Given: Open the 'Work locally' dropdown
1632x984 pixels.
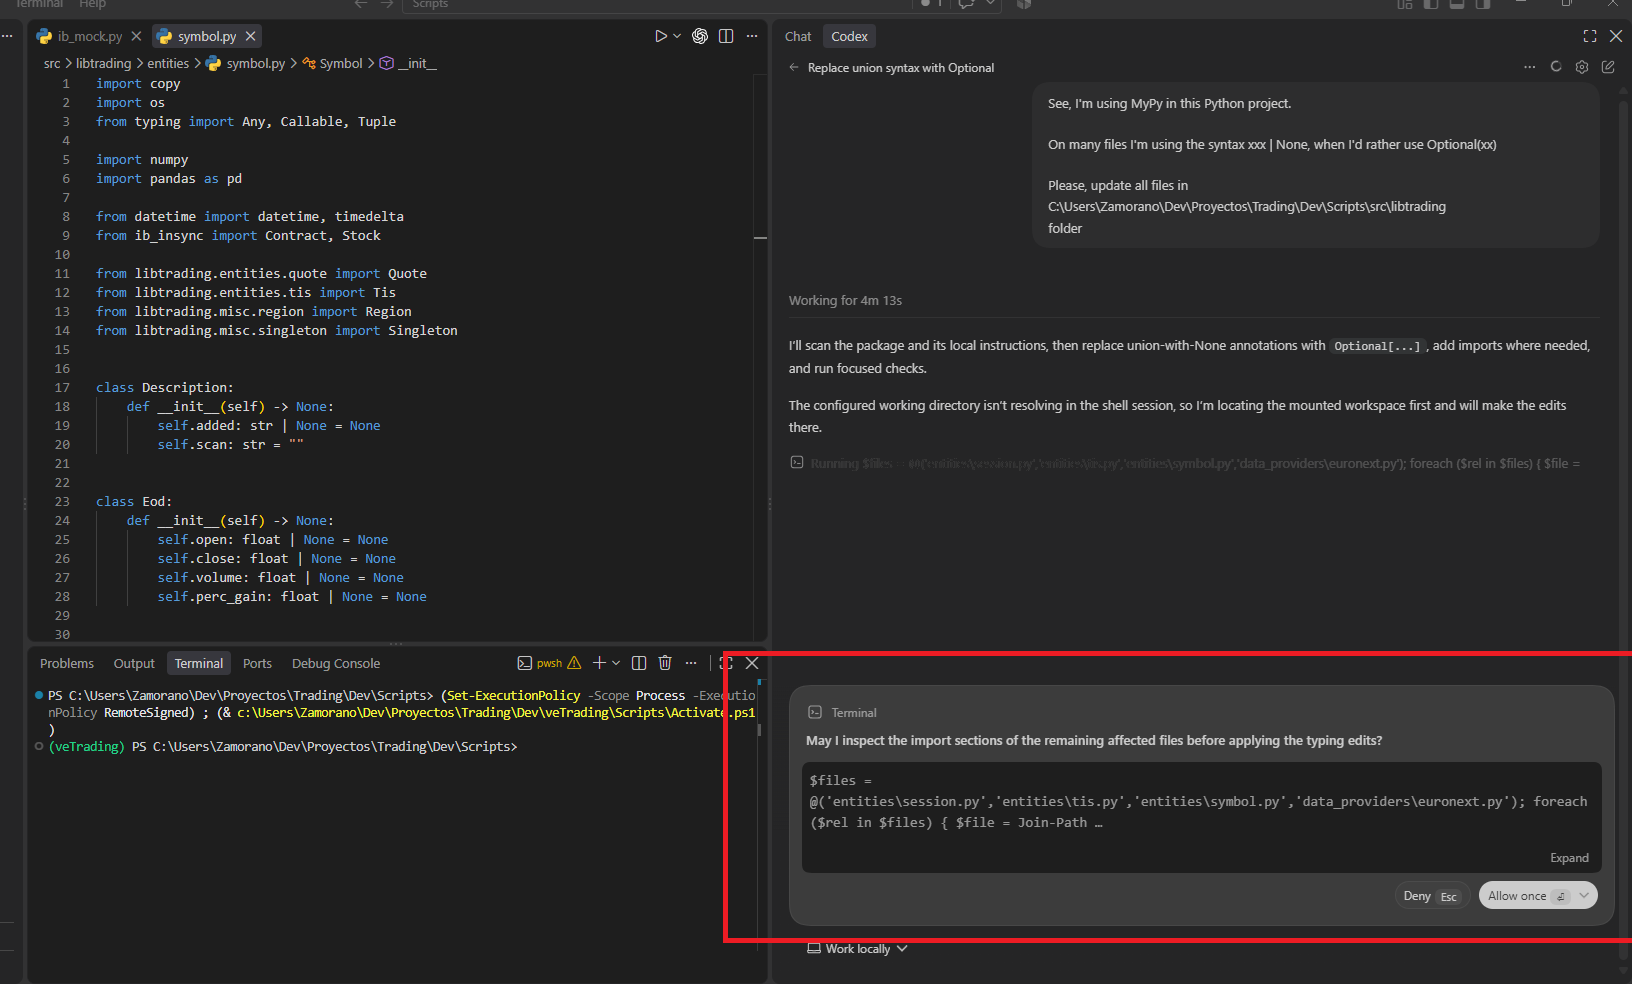Looking at the screenshot, I should pyautogui.click(x=858, y=949).
